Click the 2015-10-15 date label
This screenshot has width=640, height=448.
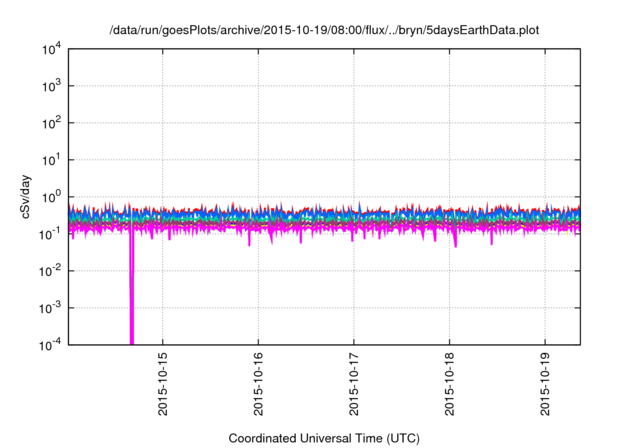(162, 384)
